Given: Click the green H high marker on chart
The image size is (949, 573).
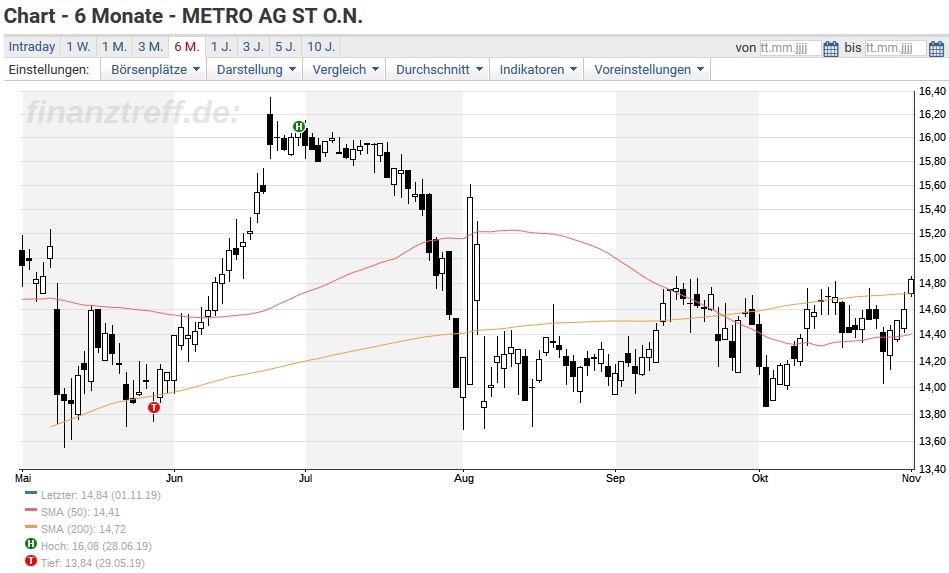Looking at the screenshot, I should pos(299,126).
